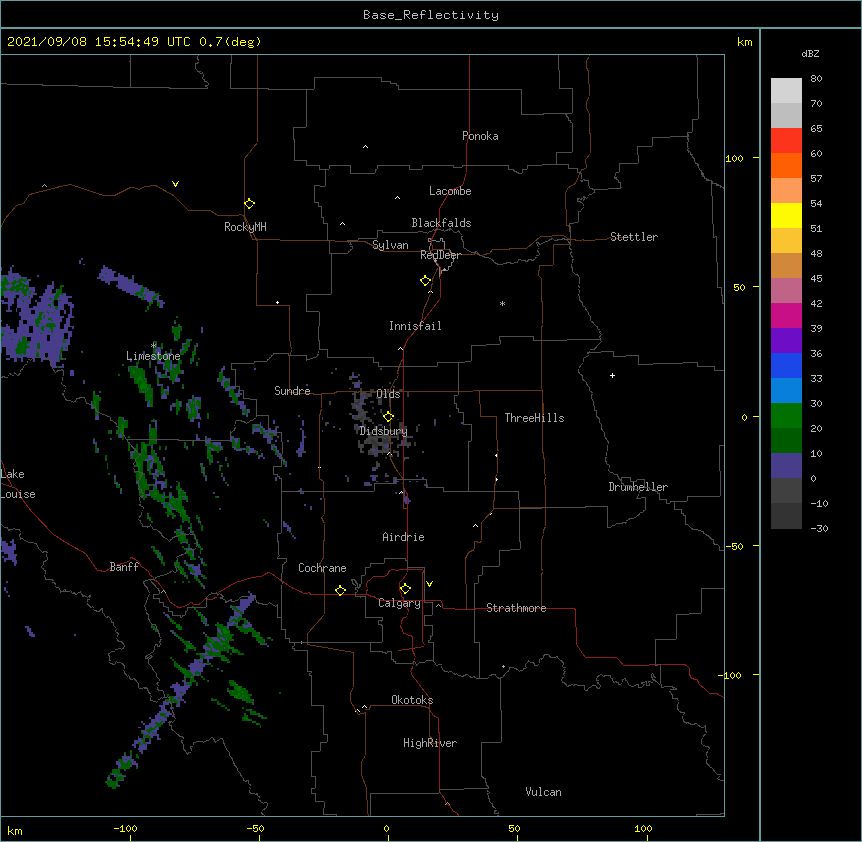Click the 0.7(deg) elevation angle text
Screen dimensions: 862x842
(230, 42)
